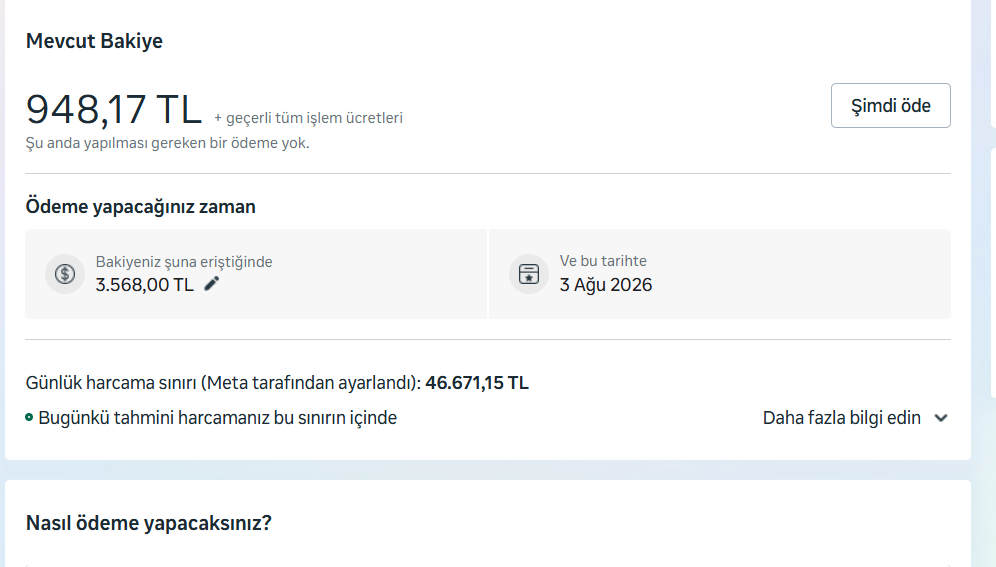Expand the Daha fazla bilgi edin chevron
Screen dimensions: 996x567
941,418
